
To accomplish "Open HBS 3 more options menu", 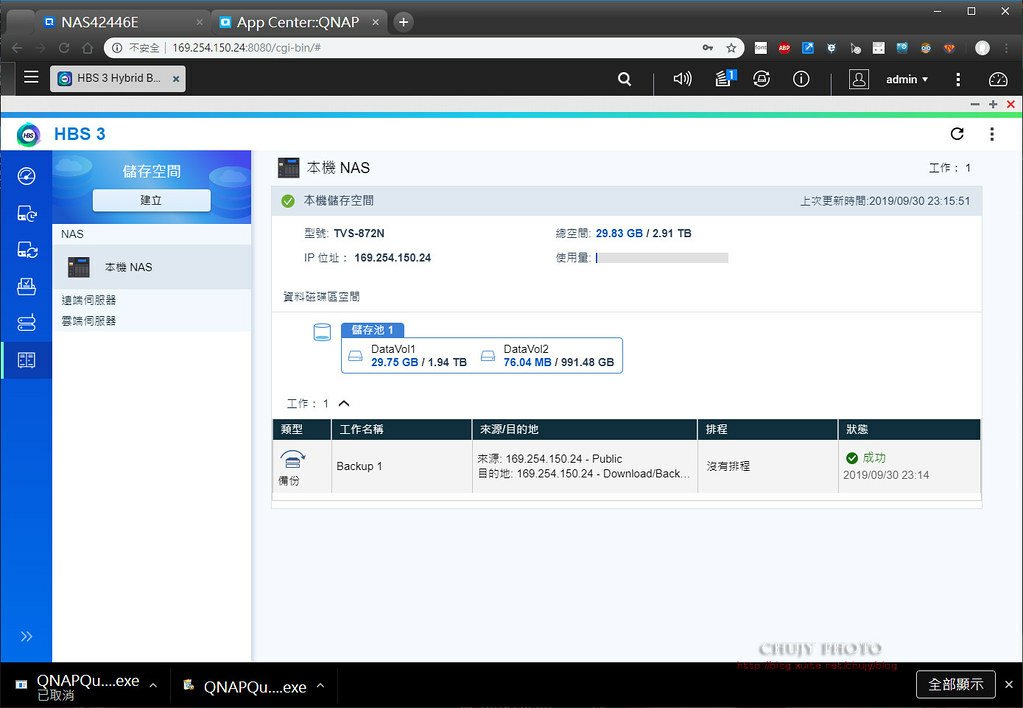I will (x=992, y=134).
